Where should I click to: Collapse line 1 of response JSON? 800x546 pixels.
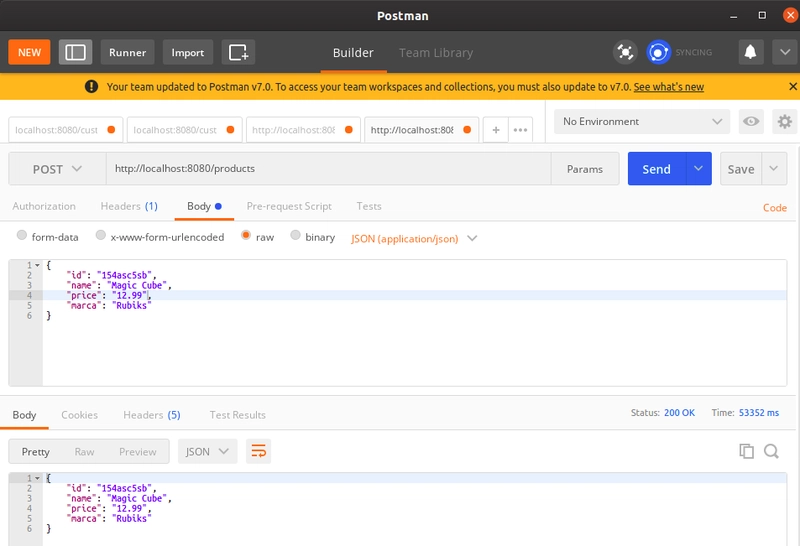(x=37, y=478)
